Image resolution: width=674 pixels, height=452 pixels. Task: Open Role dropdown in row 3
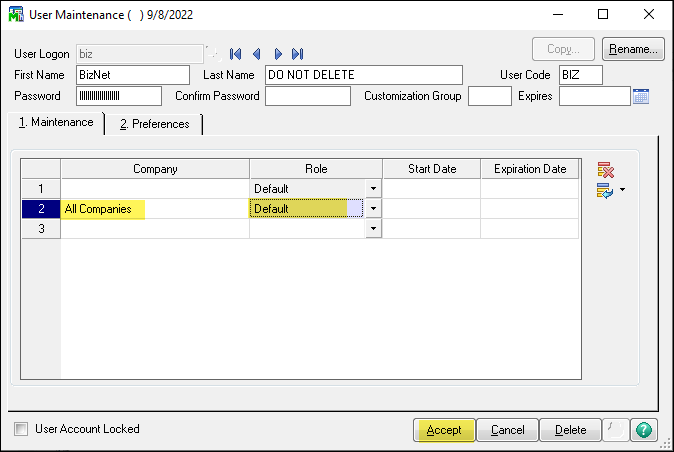pos(373,229)
